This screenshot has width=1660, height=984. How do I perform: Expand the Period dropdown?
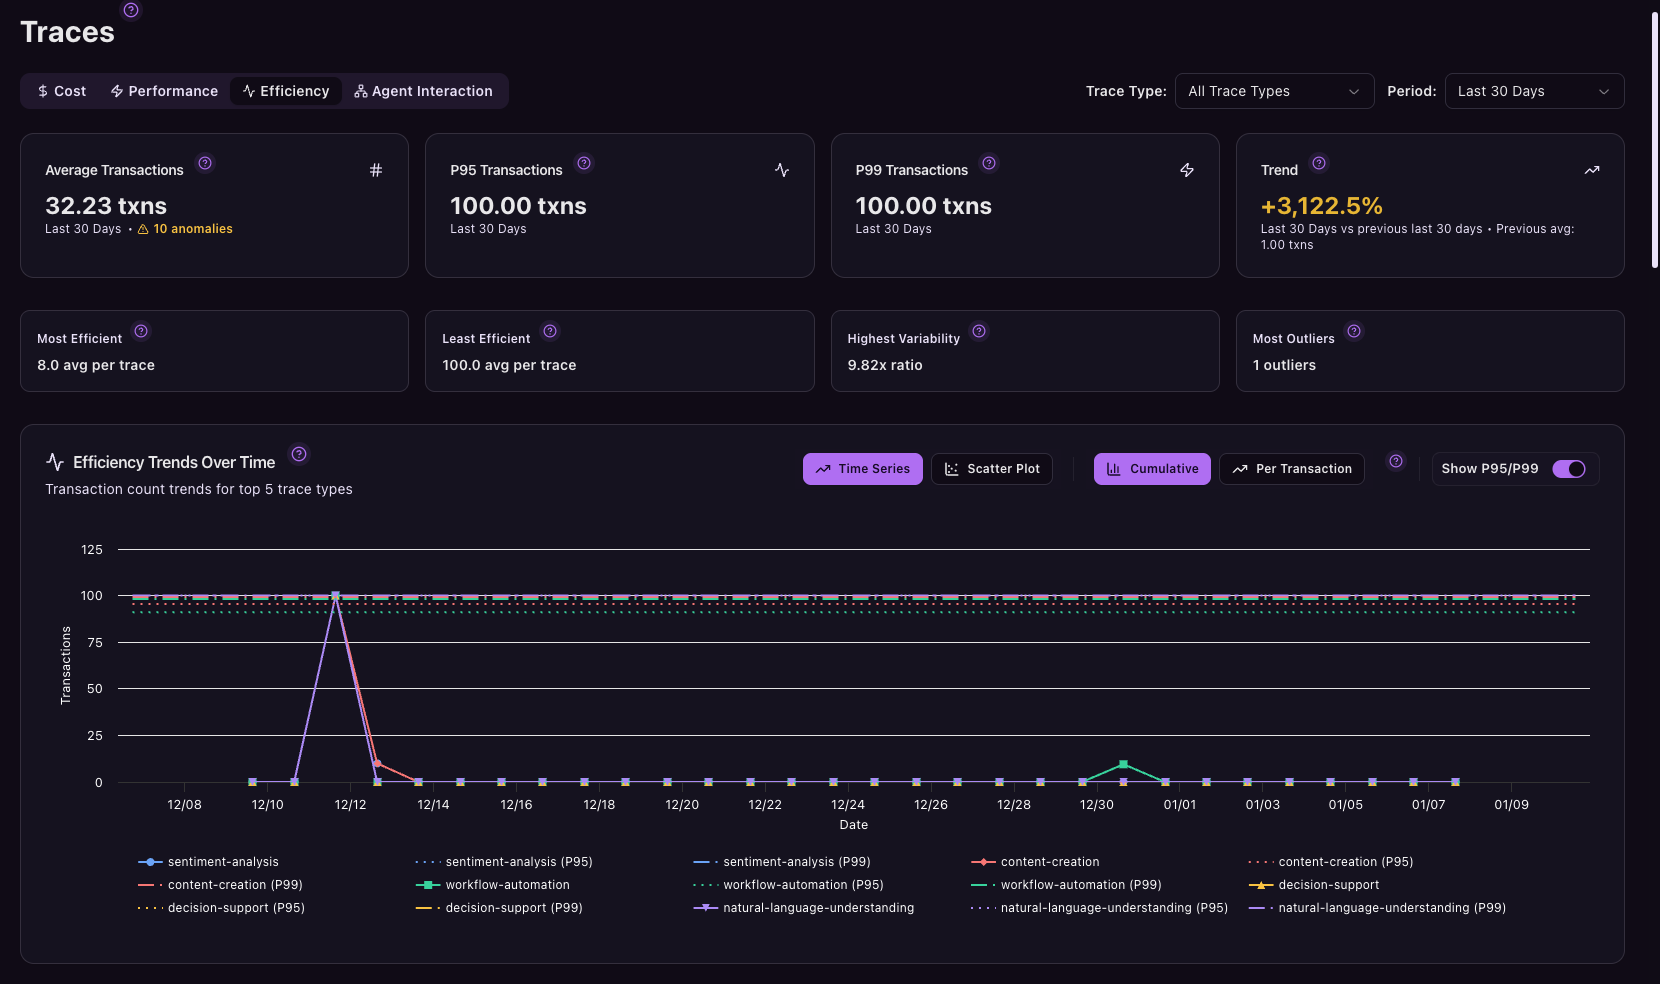click(x=1533, y=91)
